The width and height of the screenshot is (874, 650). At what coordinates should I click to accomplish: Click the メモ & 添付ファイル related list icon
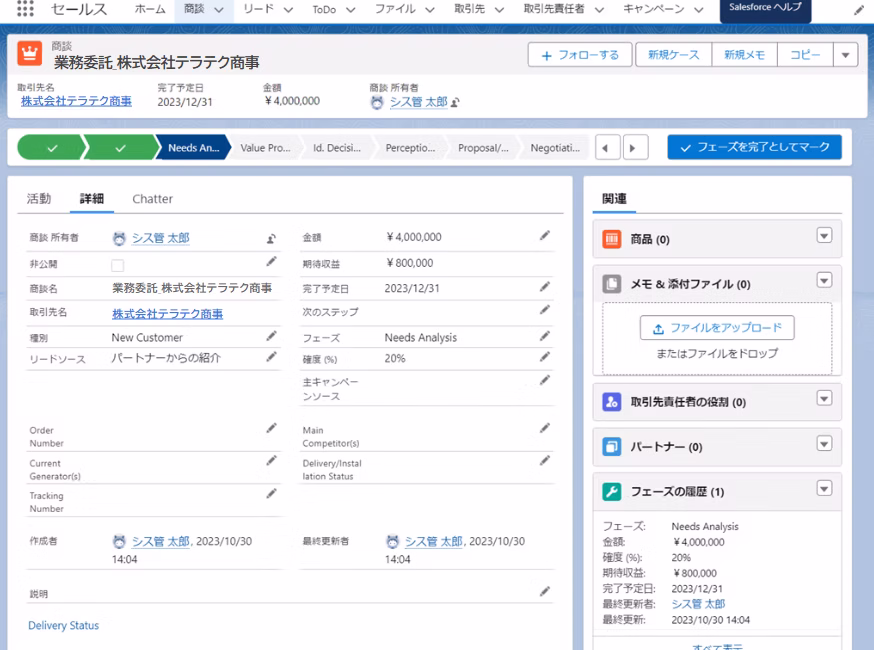[x=612, y=284]
